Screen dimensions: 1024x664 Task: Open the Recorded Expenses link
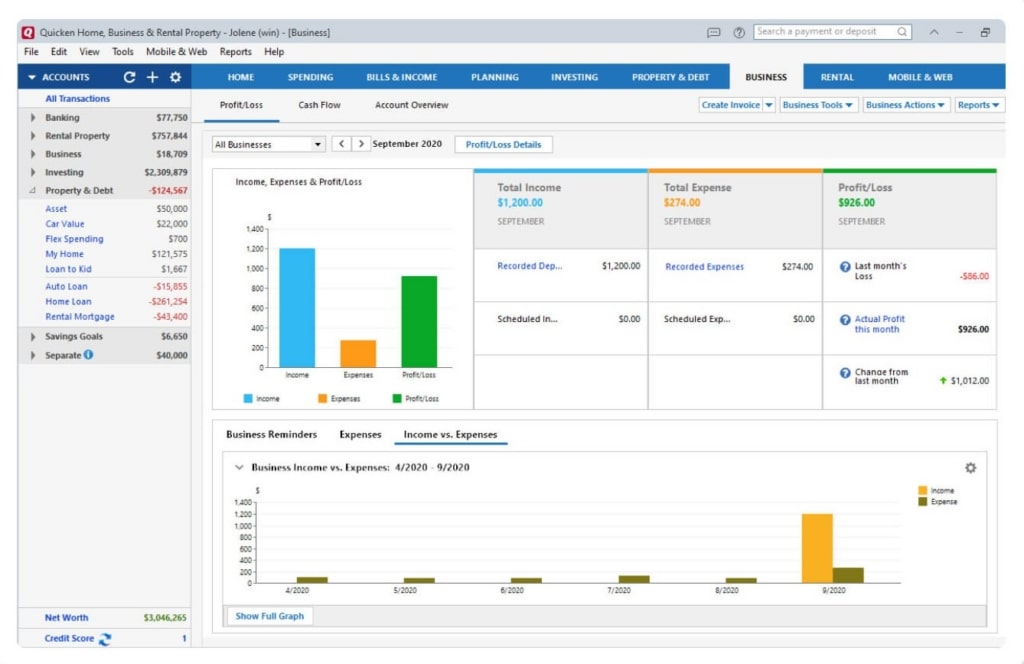[704, 266]
